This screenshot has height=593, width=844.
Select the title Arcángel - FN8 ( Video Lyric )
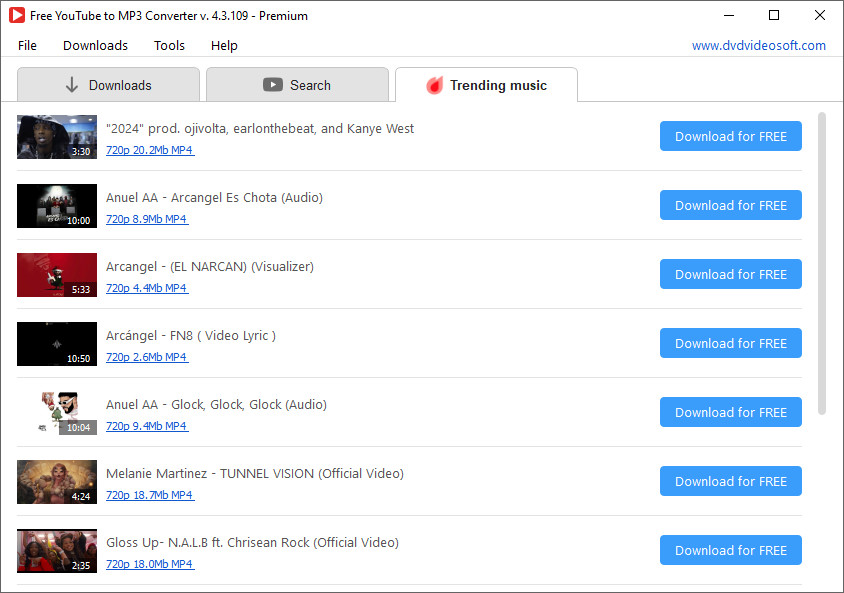coord(191,335)
